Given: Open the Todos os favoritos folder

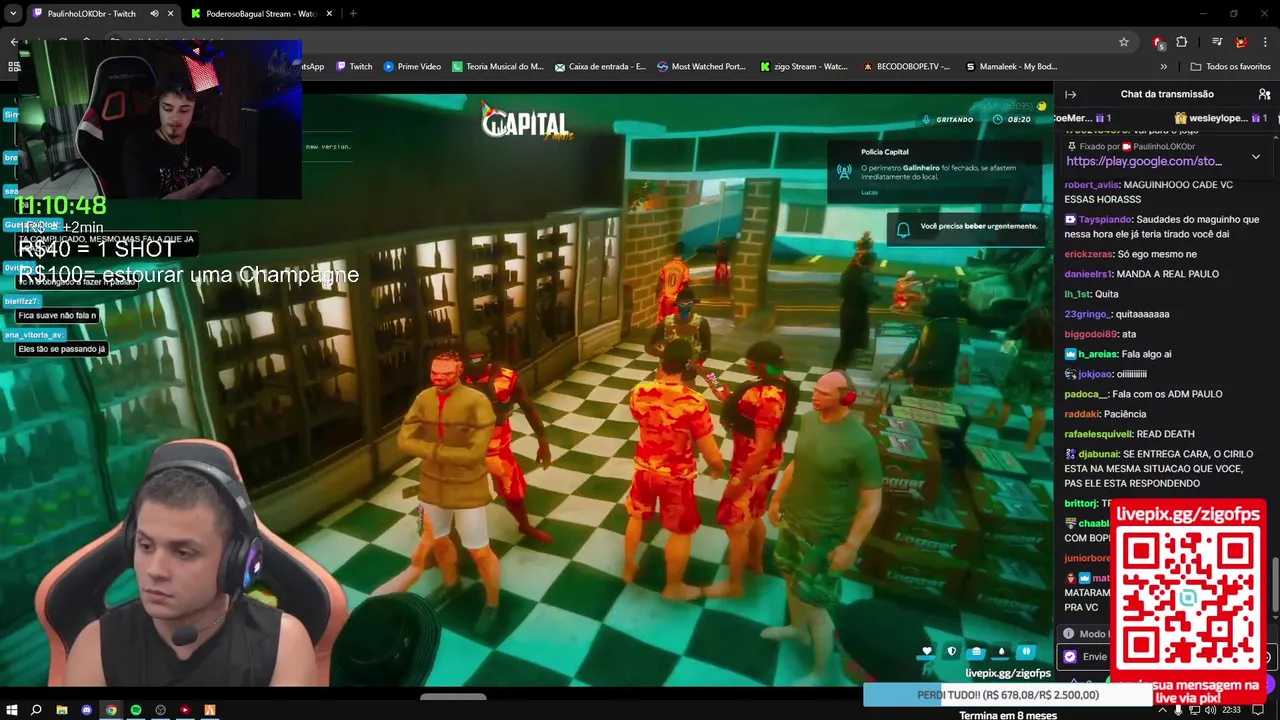Looking at the screenshot, I should point(1230,67).
